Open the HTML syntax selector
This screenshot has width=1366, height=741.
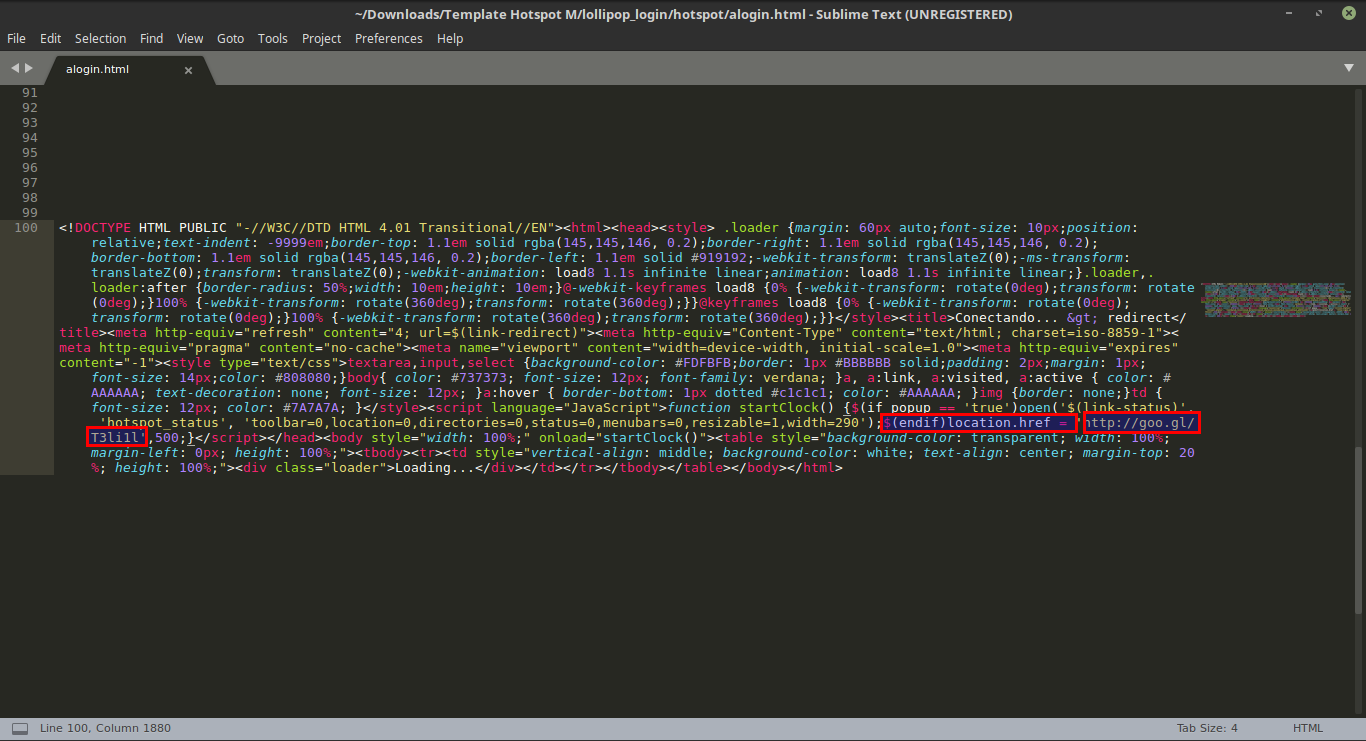1307,728
